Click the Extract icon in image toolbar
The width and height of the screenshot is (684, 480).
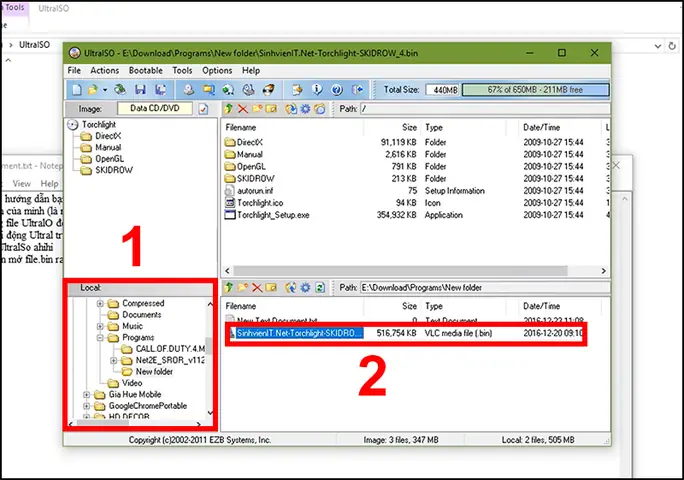coord(291,109)
